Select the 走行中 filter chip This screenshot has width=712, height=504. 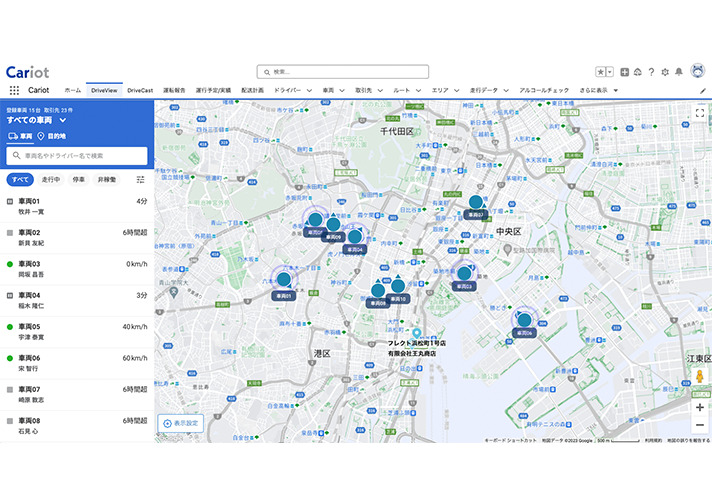click(x=50, y=180)
